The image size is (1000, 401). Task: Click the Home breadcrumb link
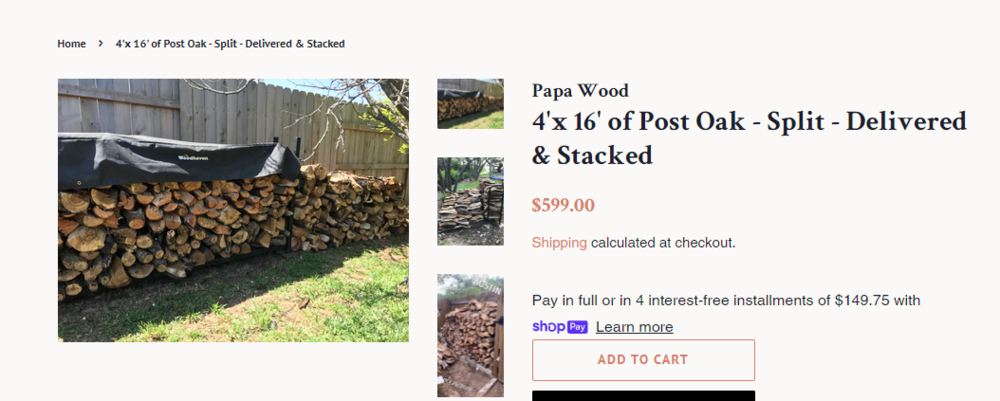click(x=71, y=44)
